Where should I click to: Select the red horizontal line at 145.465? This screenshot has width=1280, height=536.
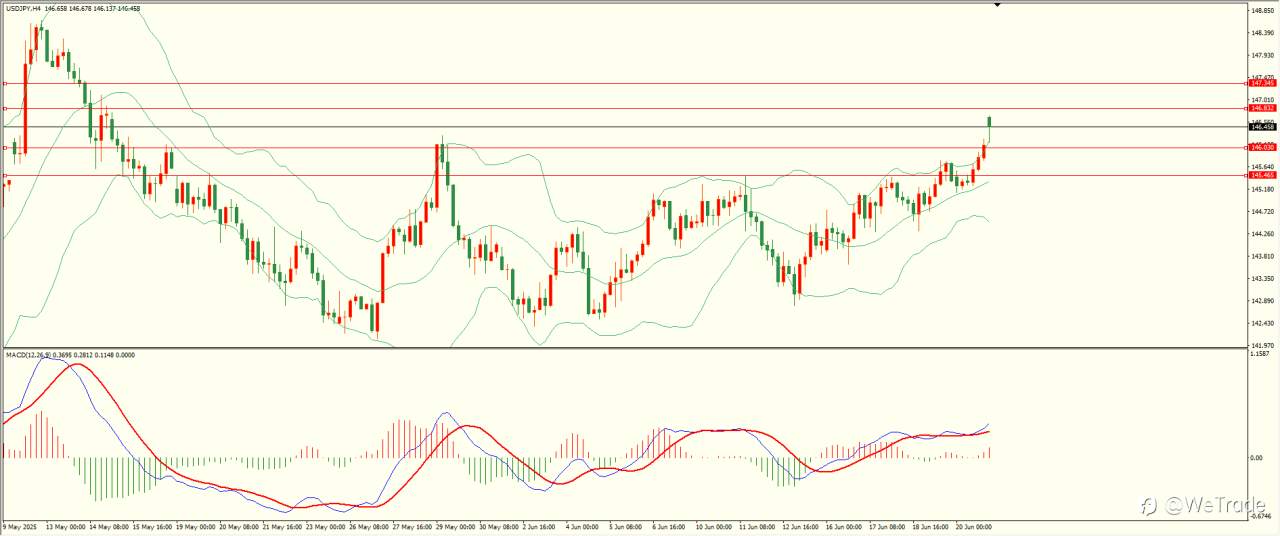click(x=625, y=175)
